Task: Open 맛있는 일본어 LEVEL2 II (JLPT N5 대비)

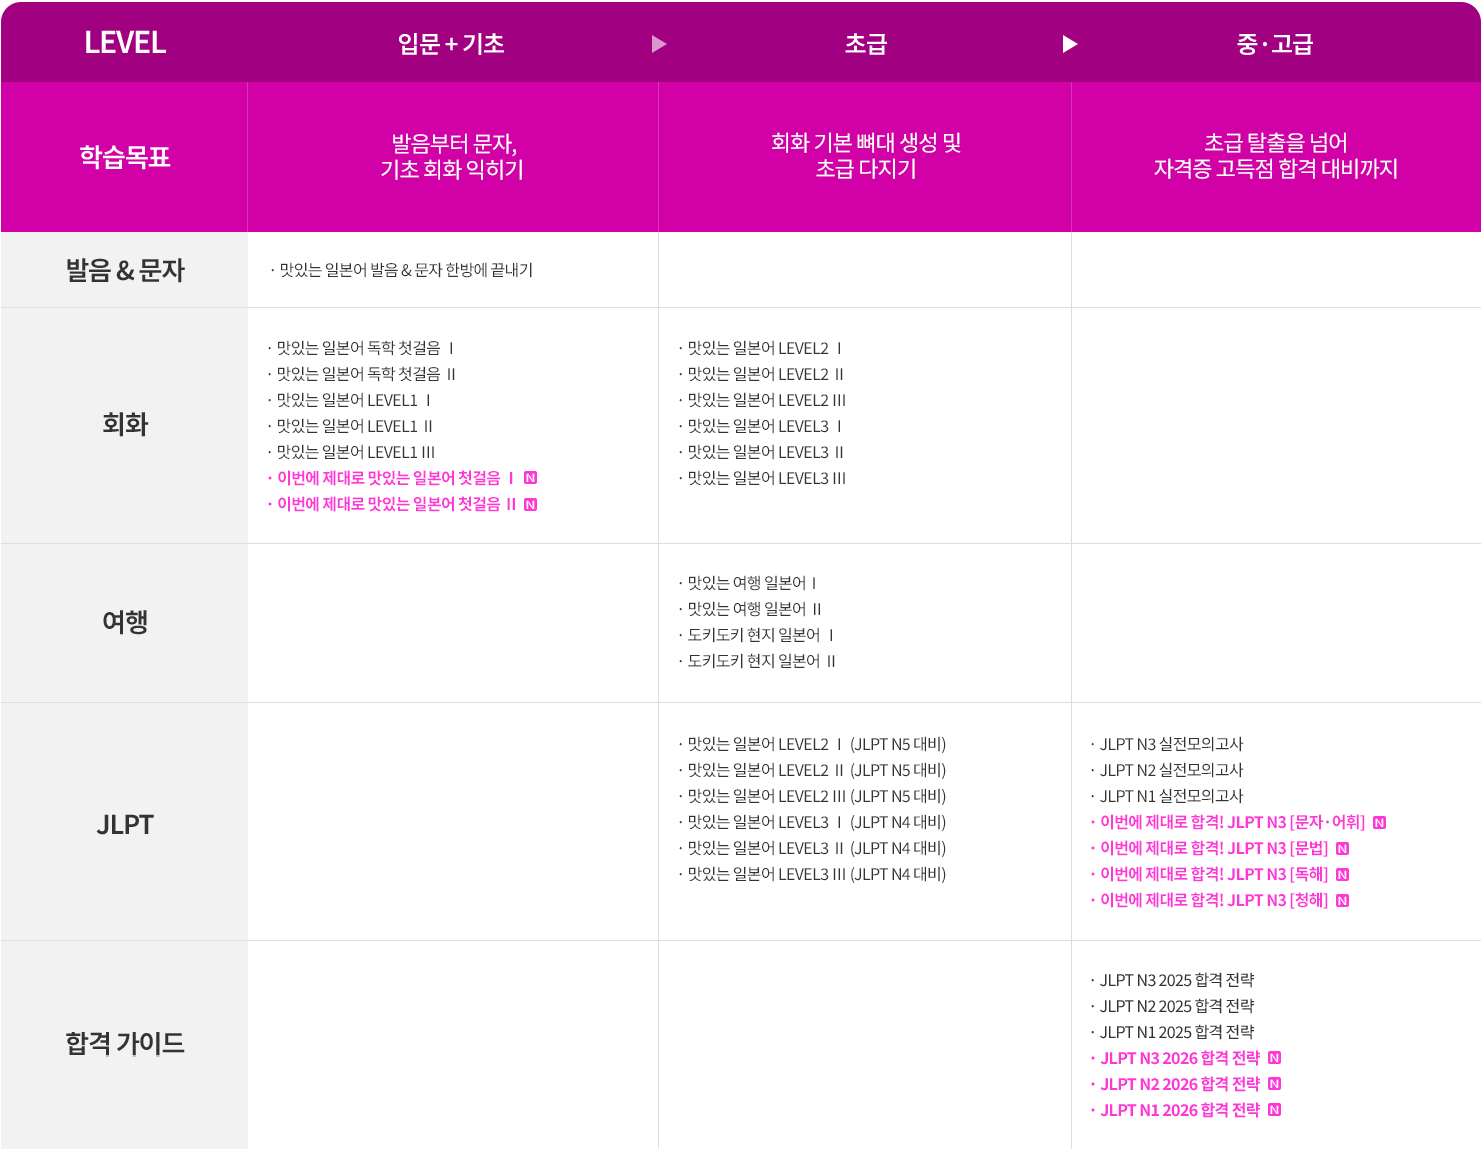Action: [813, 770]
